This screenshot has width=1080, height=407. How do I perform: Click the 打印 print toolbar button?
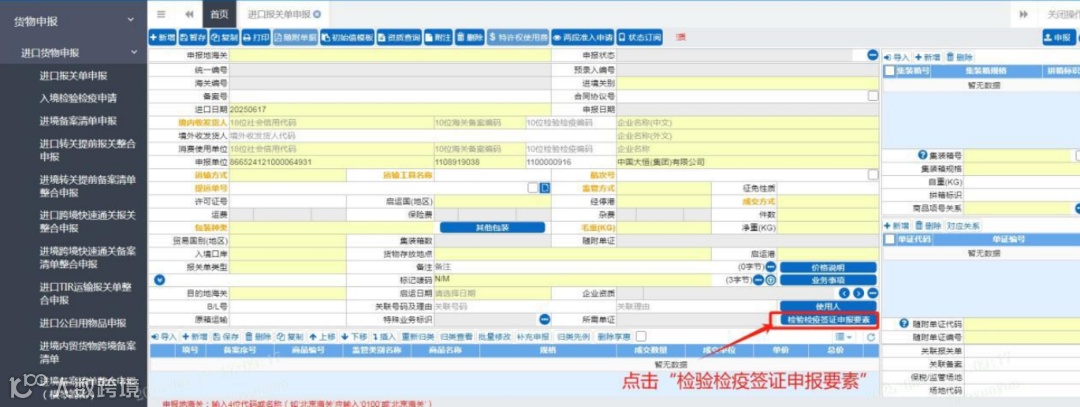[x=256, y=37]
